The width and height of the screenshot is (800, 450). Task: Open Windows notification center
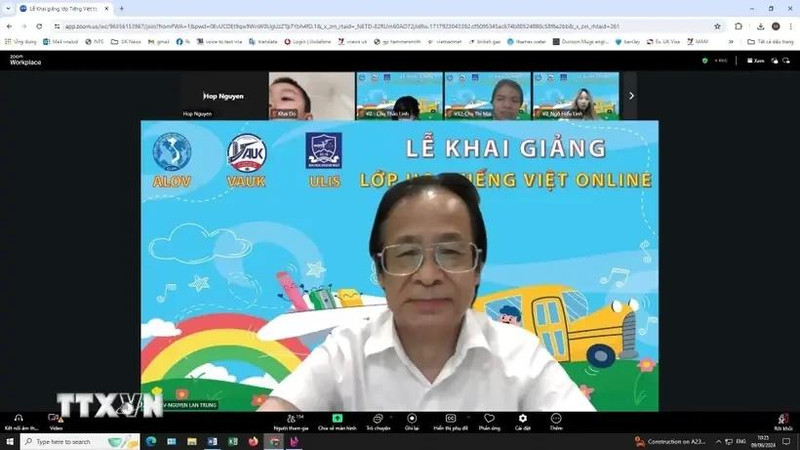(x=786, y=442)
